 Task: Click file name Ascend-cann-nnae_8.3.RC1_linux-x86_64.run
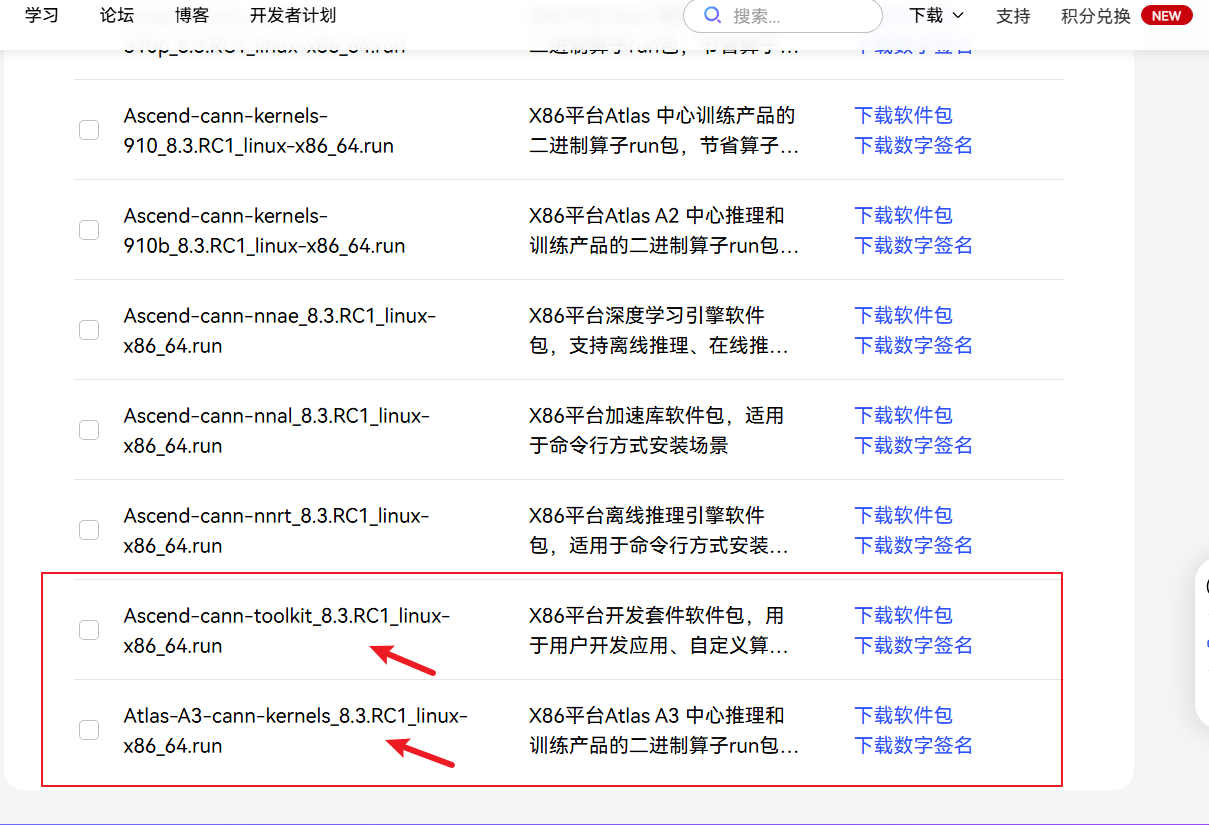click(280, 330)
